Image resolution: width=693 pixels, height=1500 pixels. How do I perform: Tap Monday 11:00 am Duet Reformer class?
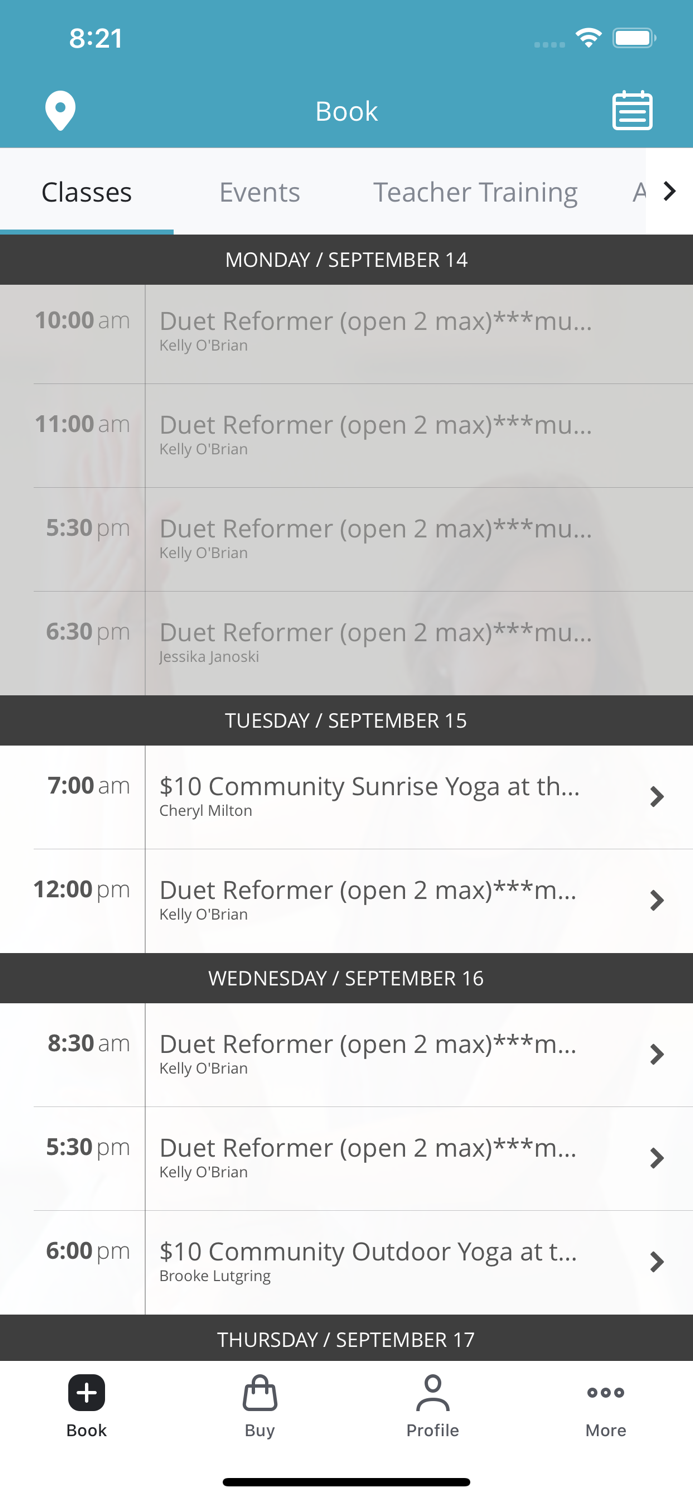pos(375,435)
